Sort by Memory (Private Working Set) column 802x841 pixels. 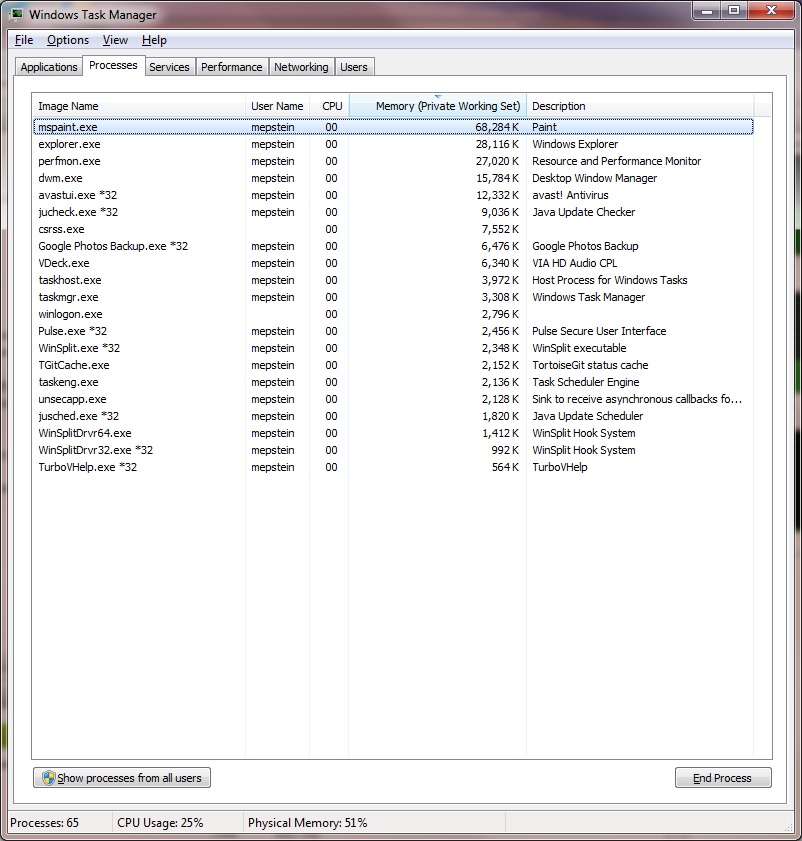[x=438, y=106]
